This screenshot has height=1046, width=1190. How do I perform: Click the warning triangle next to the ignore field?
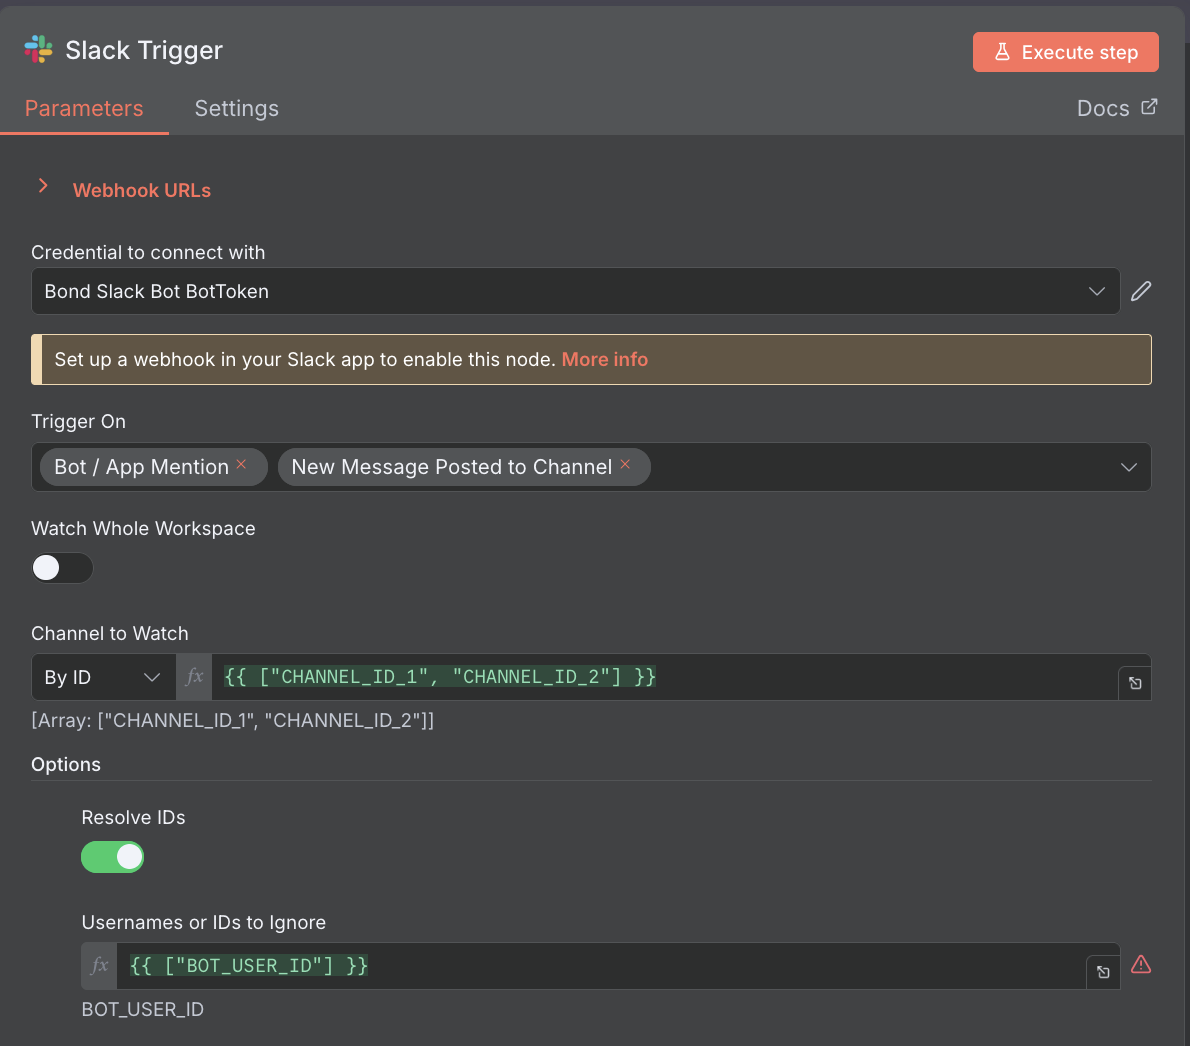click(1141, 964)
